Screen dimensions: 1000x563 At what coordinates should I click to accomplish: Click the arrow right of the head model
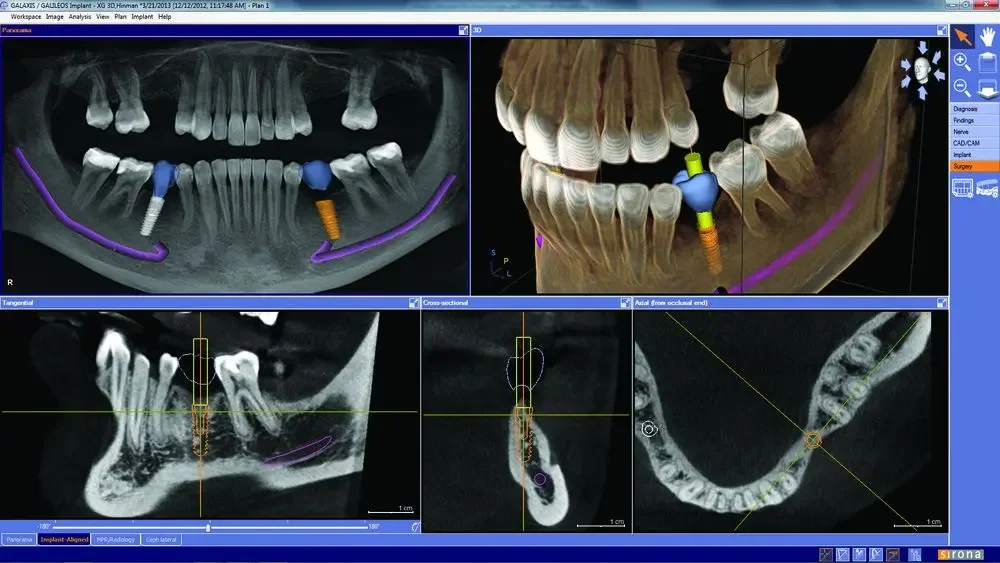coord(940,75)
